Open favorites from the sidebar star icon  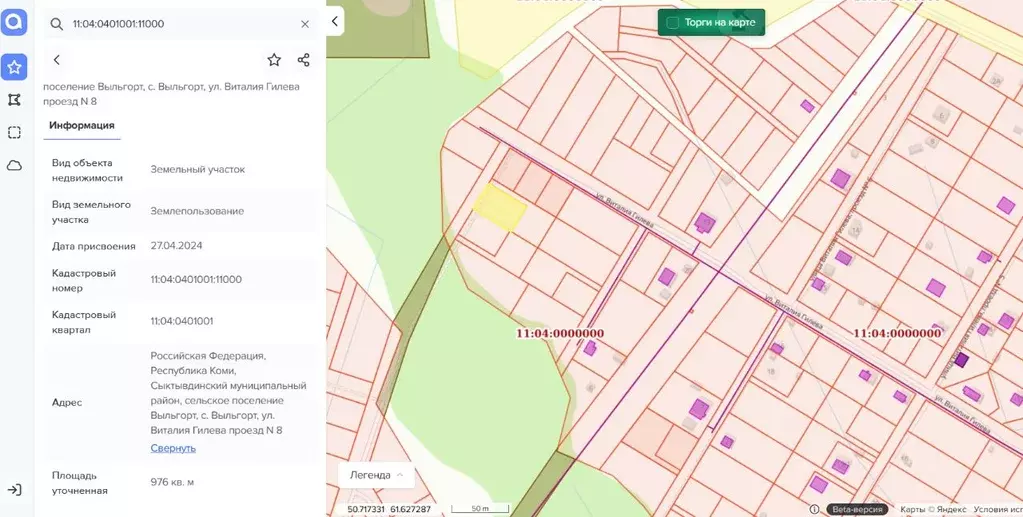coord(14,67)
